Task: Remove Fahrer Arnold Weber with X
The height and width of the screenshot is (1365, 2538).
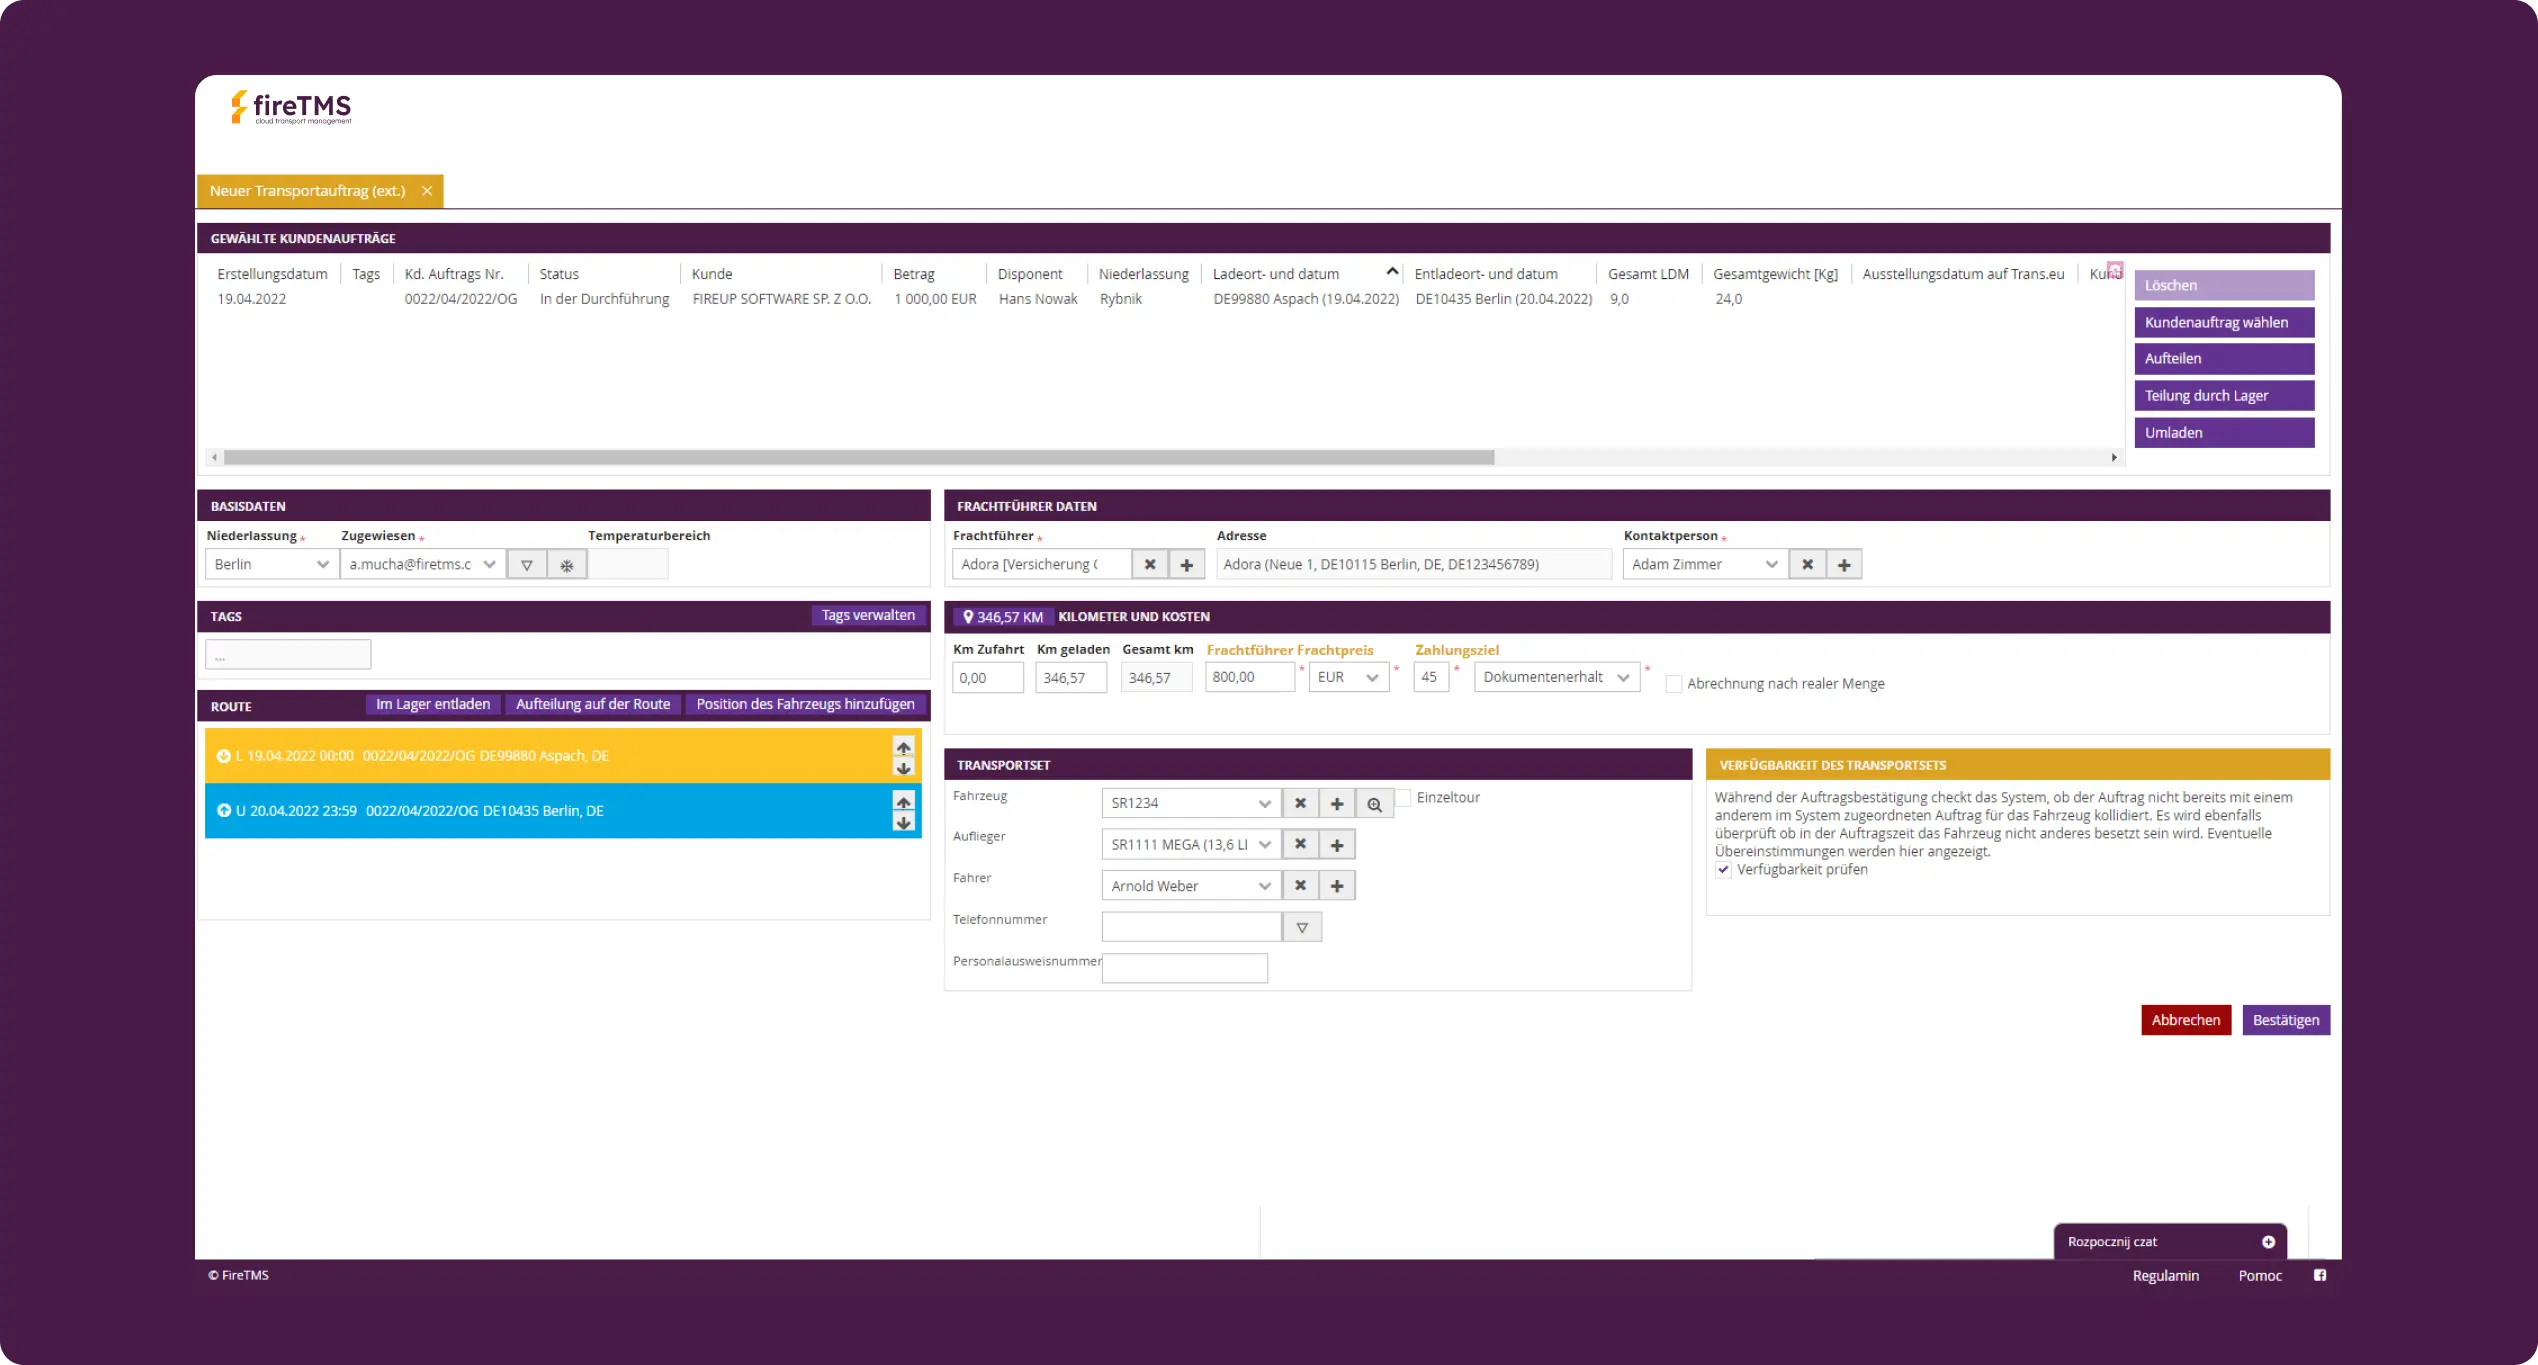Action: coord(1300,886)
